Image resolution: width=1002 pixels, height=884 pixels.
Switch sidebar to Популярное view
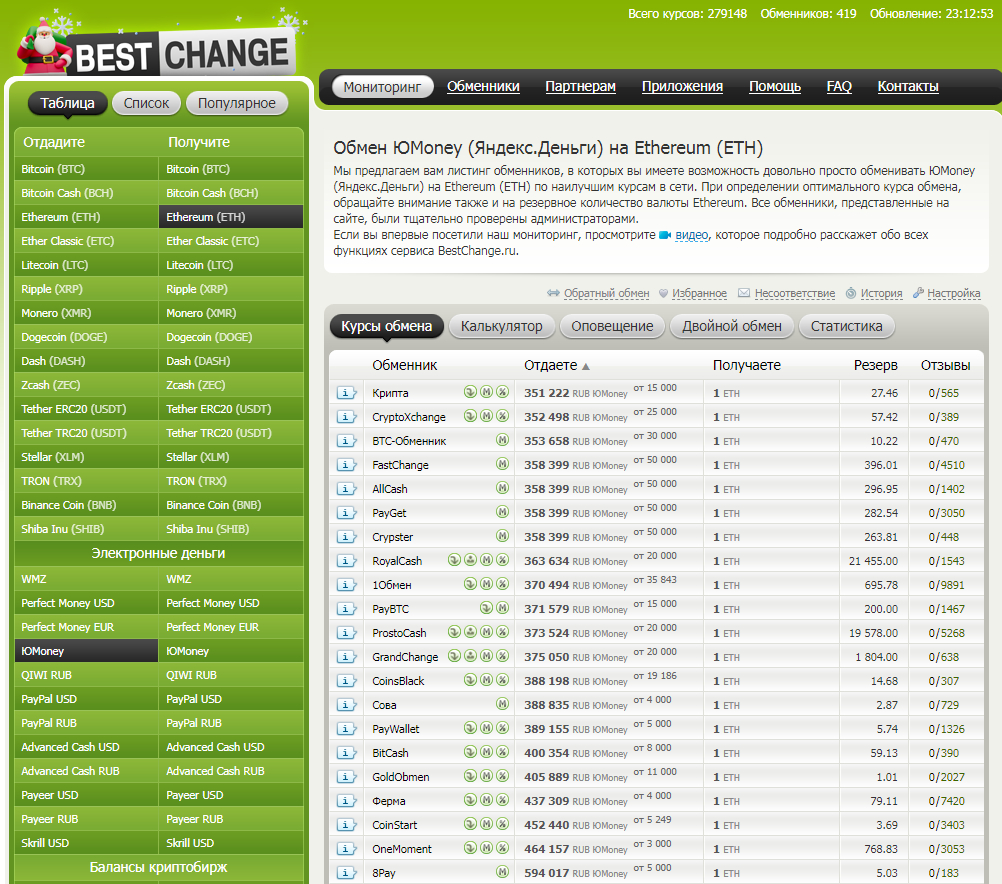(236, 103)
